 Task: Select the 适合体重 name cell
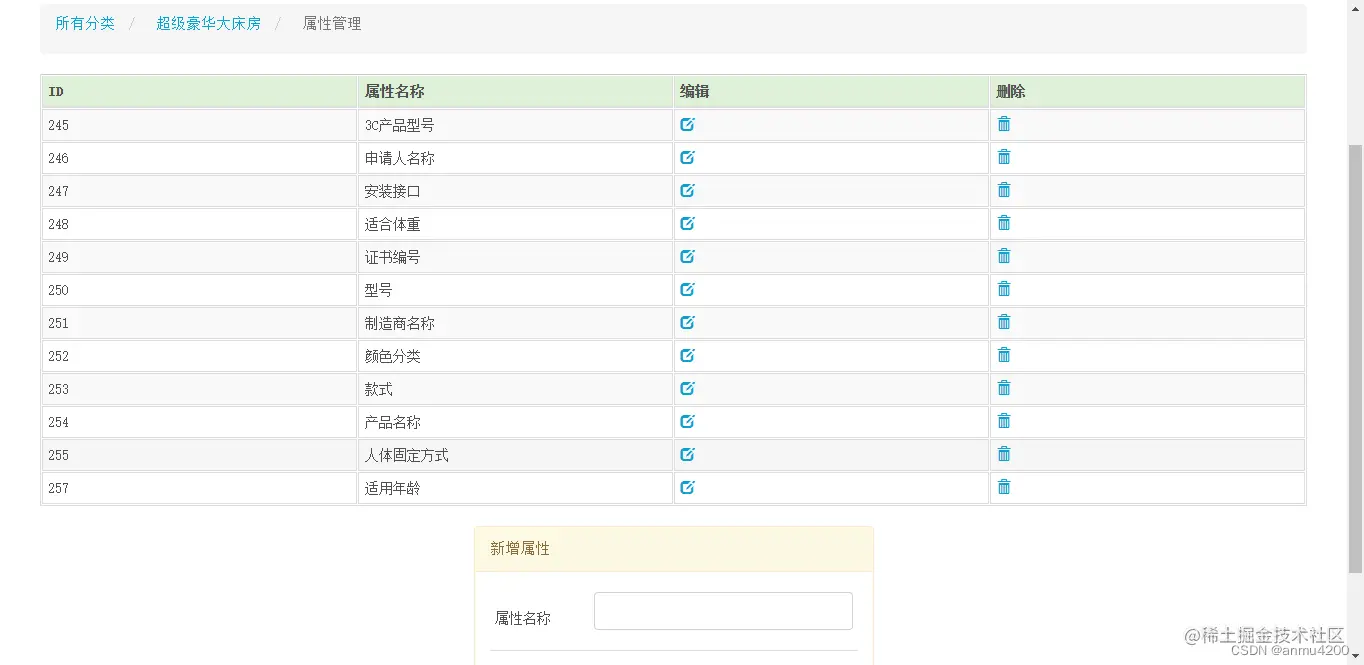[516, 224]
